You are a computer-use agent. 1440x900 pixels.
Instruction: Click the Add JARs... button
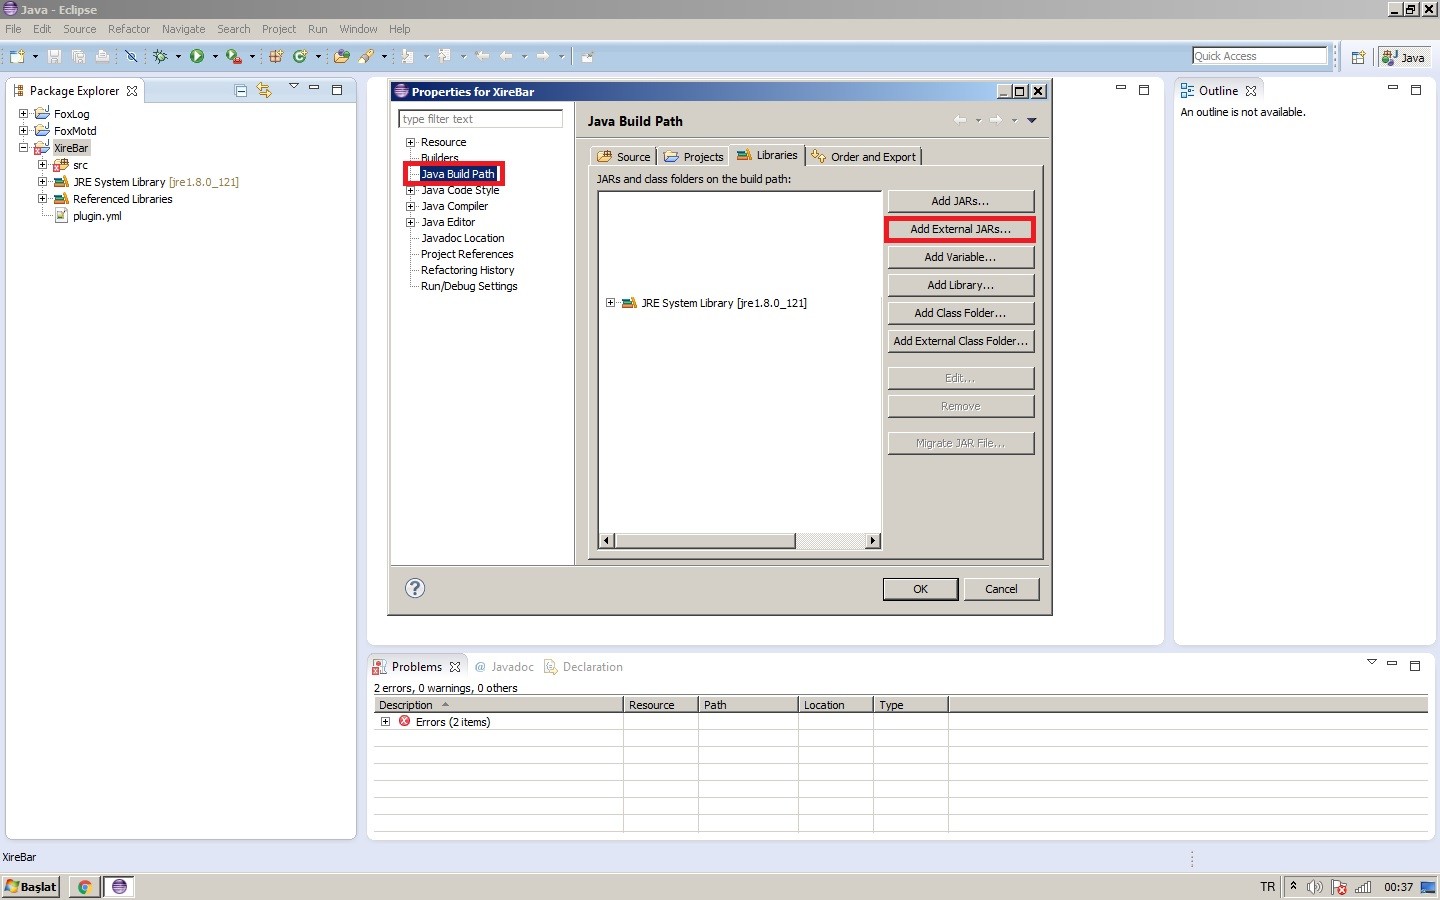(x=960, y=201)
